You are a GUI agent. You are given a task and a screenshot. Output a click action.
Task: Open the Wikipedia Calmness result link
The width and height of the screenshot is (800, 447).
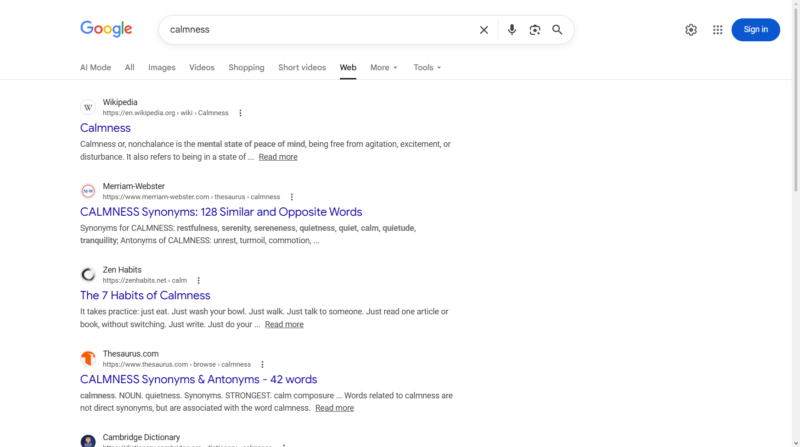(x=105, y=128)
